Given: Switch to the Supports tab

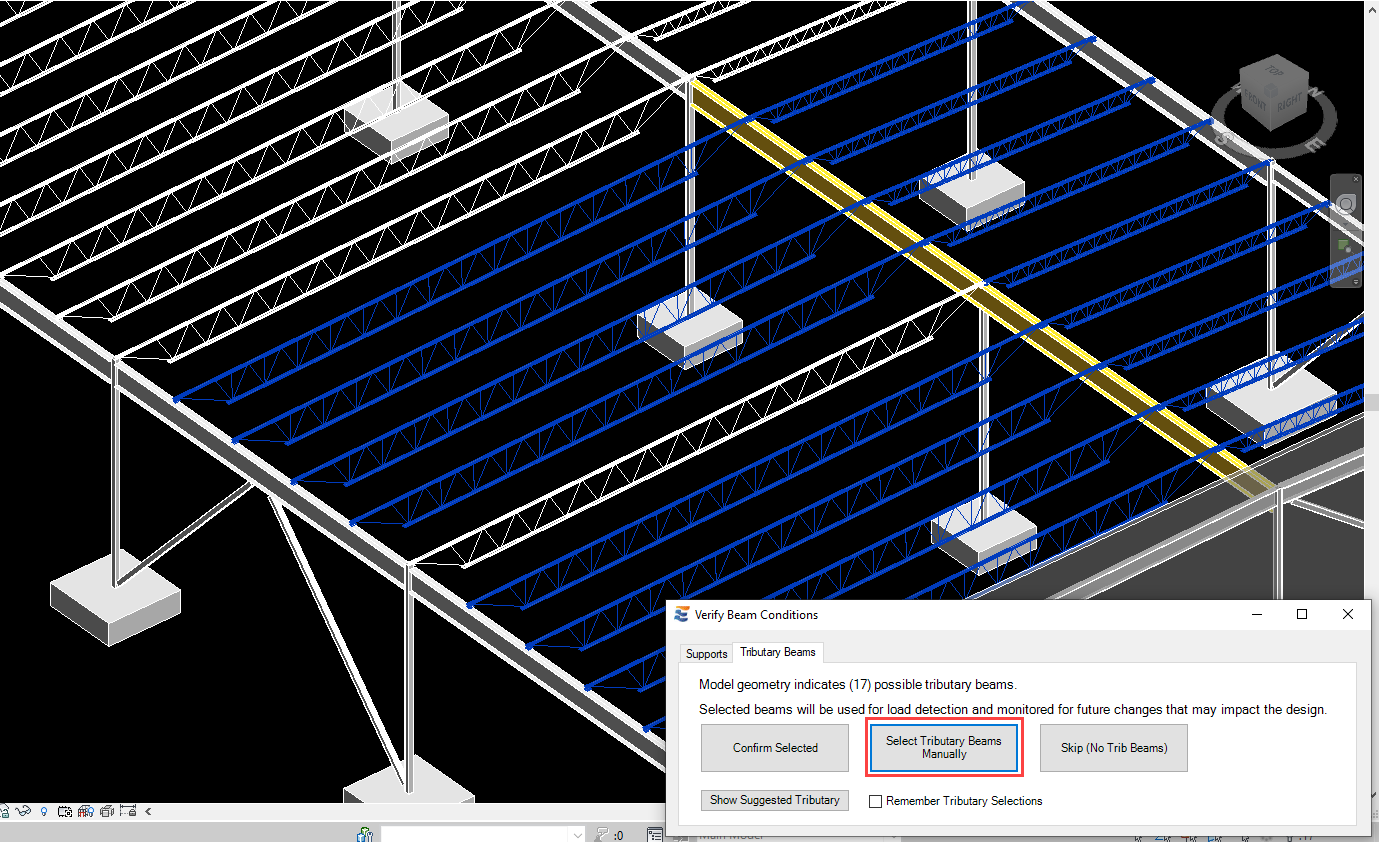Looking at the screenshot, I should 706,654.
